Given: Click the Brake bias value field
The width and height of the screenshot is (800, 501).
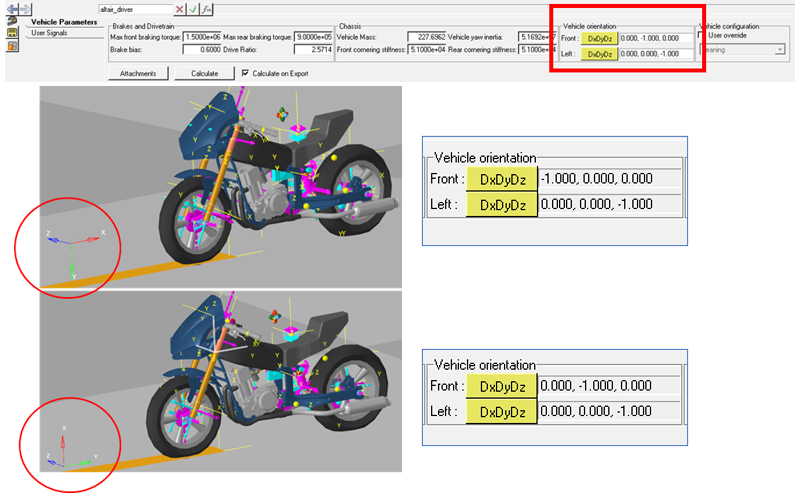Looking at the screenshot, I should tap(202, 49).
